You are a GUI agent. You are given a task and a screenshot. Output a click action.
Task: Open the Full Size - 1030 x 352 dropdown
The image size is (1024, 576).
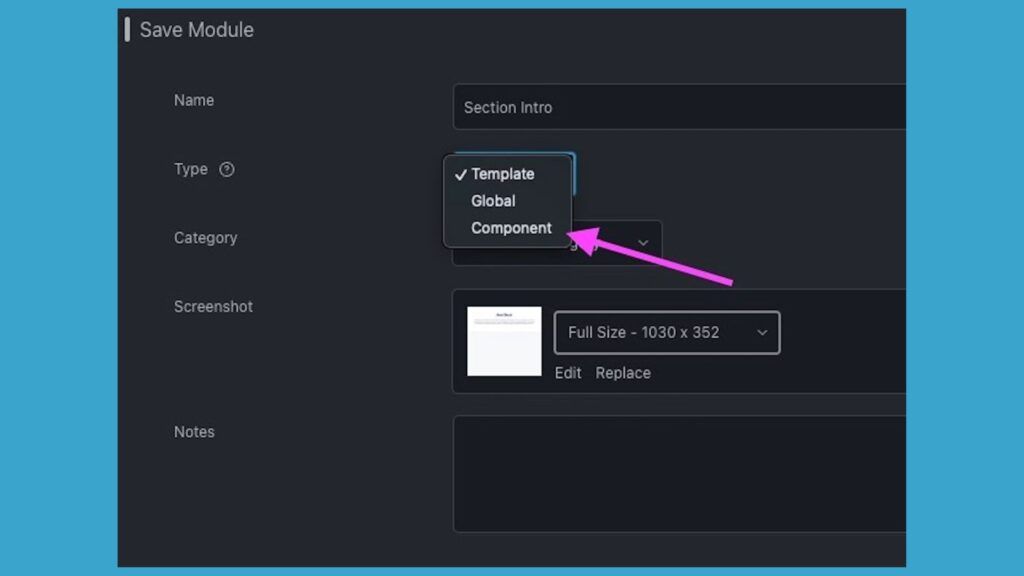[x=666, y=333]
